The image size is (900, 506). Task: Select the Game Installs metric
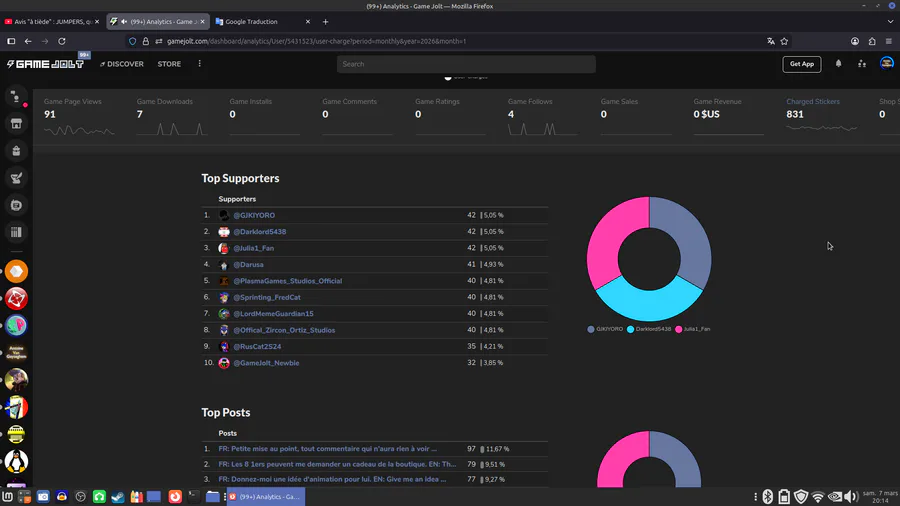(x=265, y=118)
